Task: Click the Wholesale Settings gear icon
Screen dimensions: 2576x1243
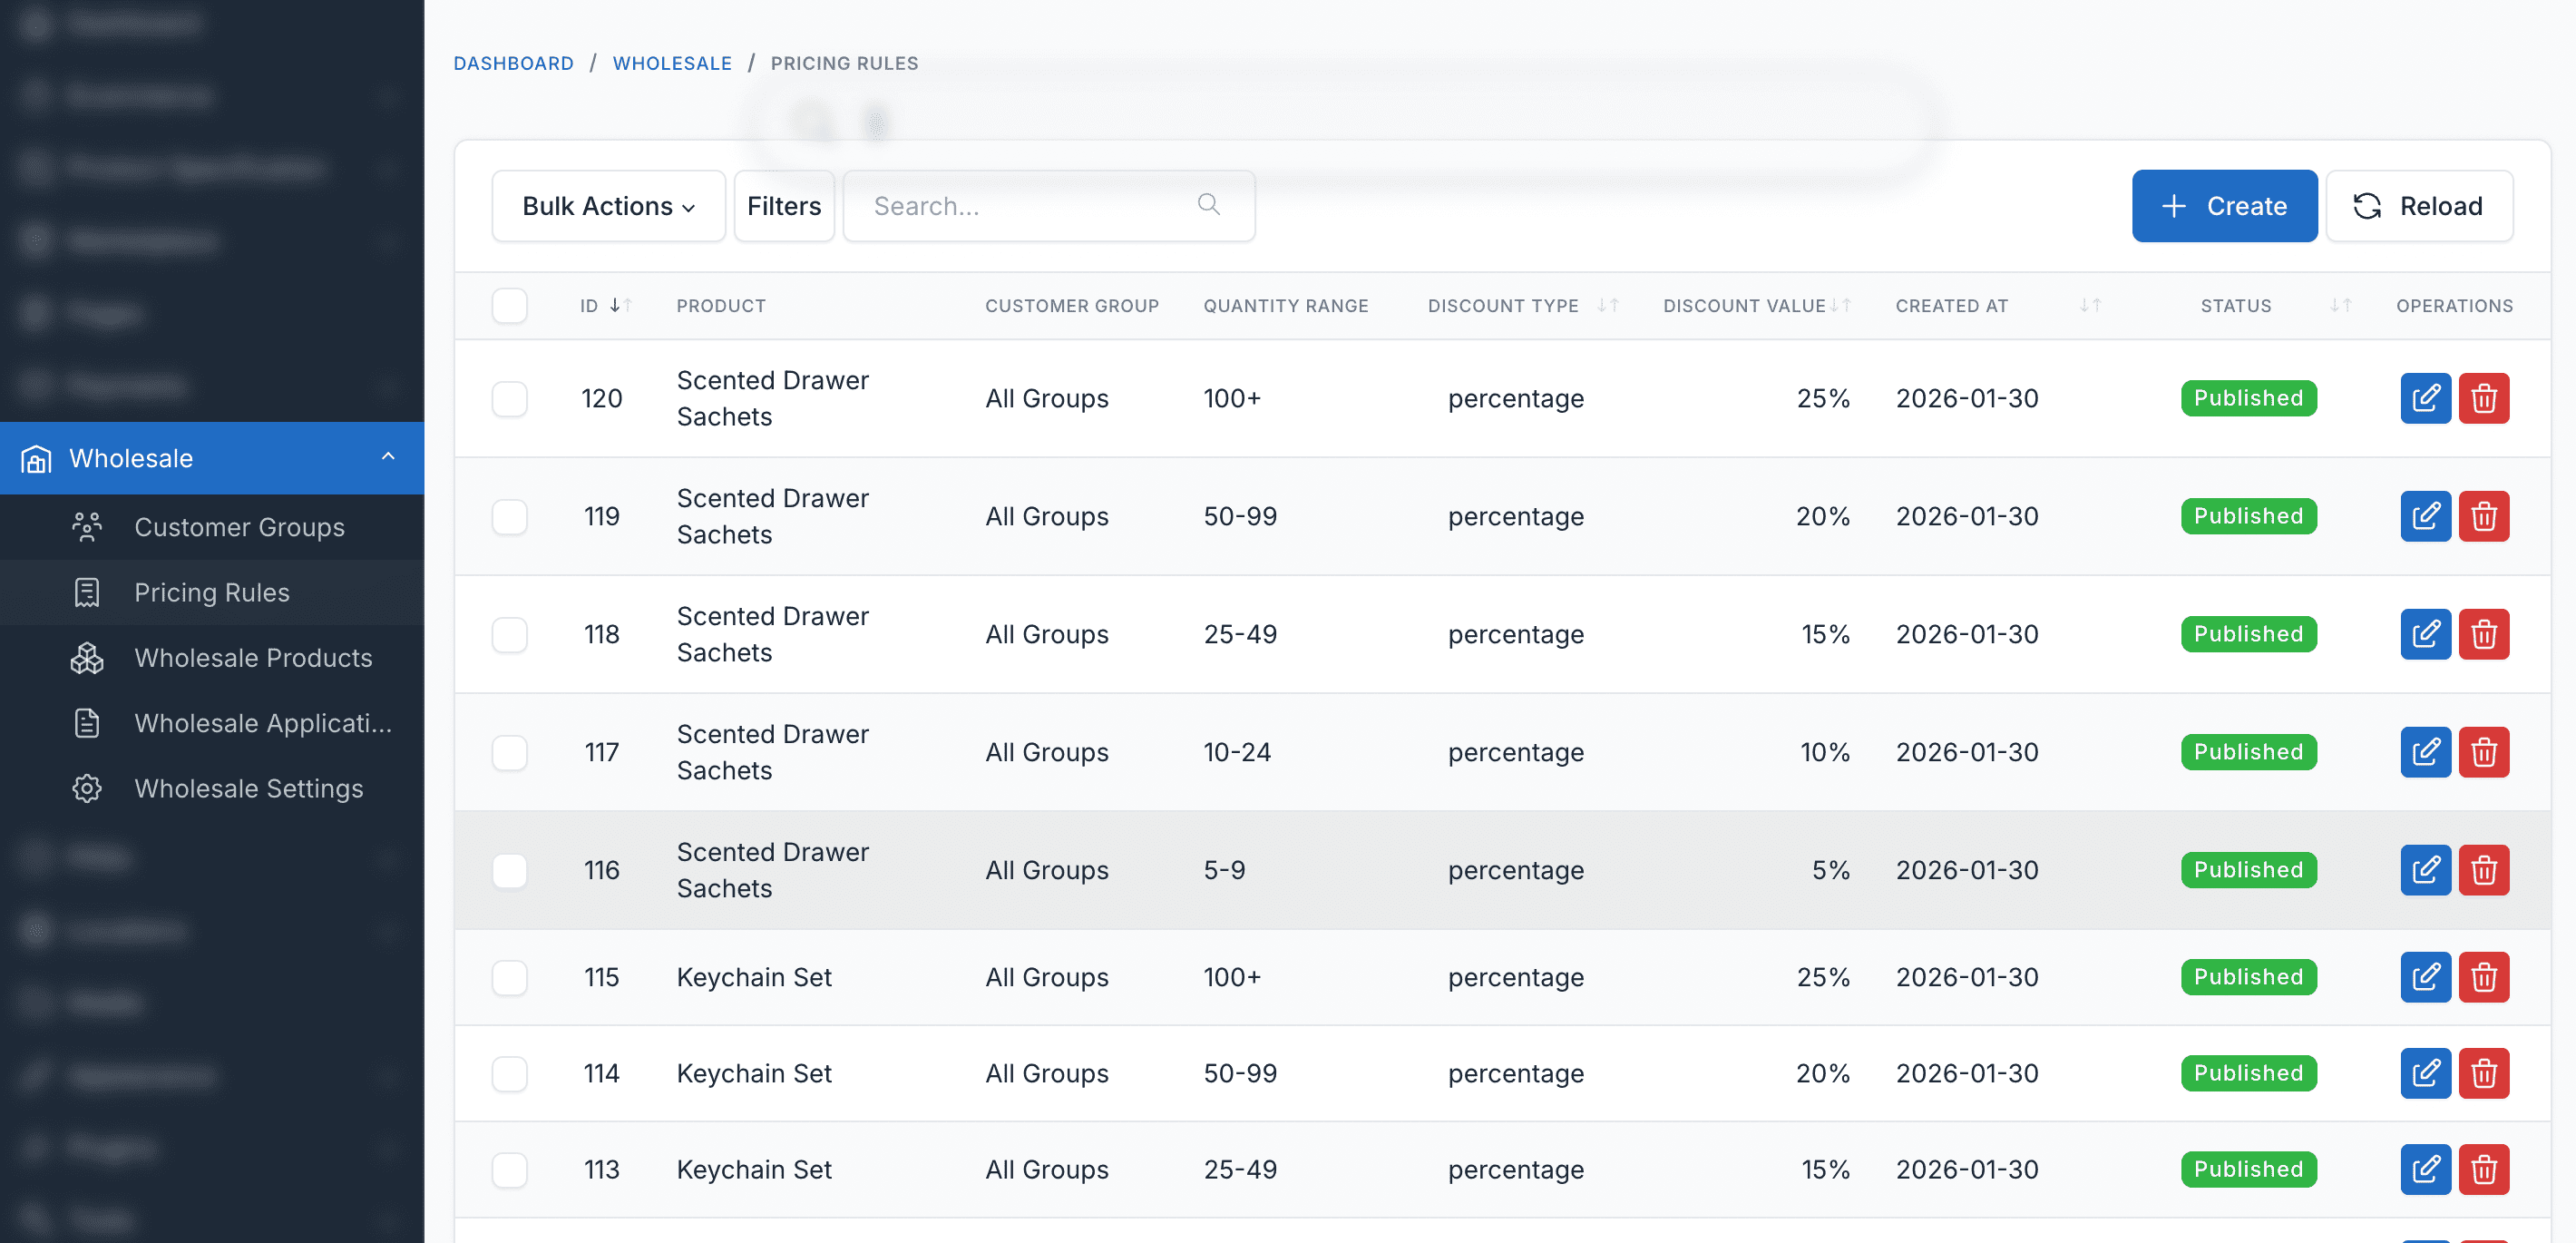Action: coord(87,788)
